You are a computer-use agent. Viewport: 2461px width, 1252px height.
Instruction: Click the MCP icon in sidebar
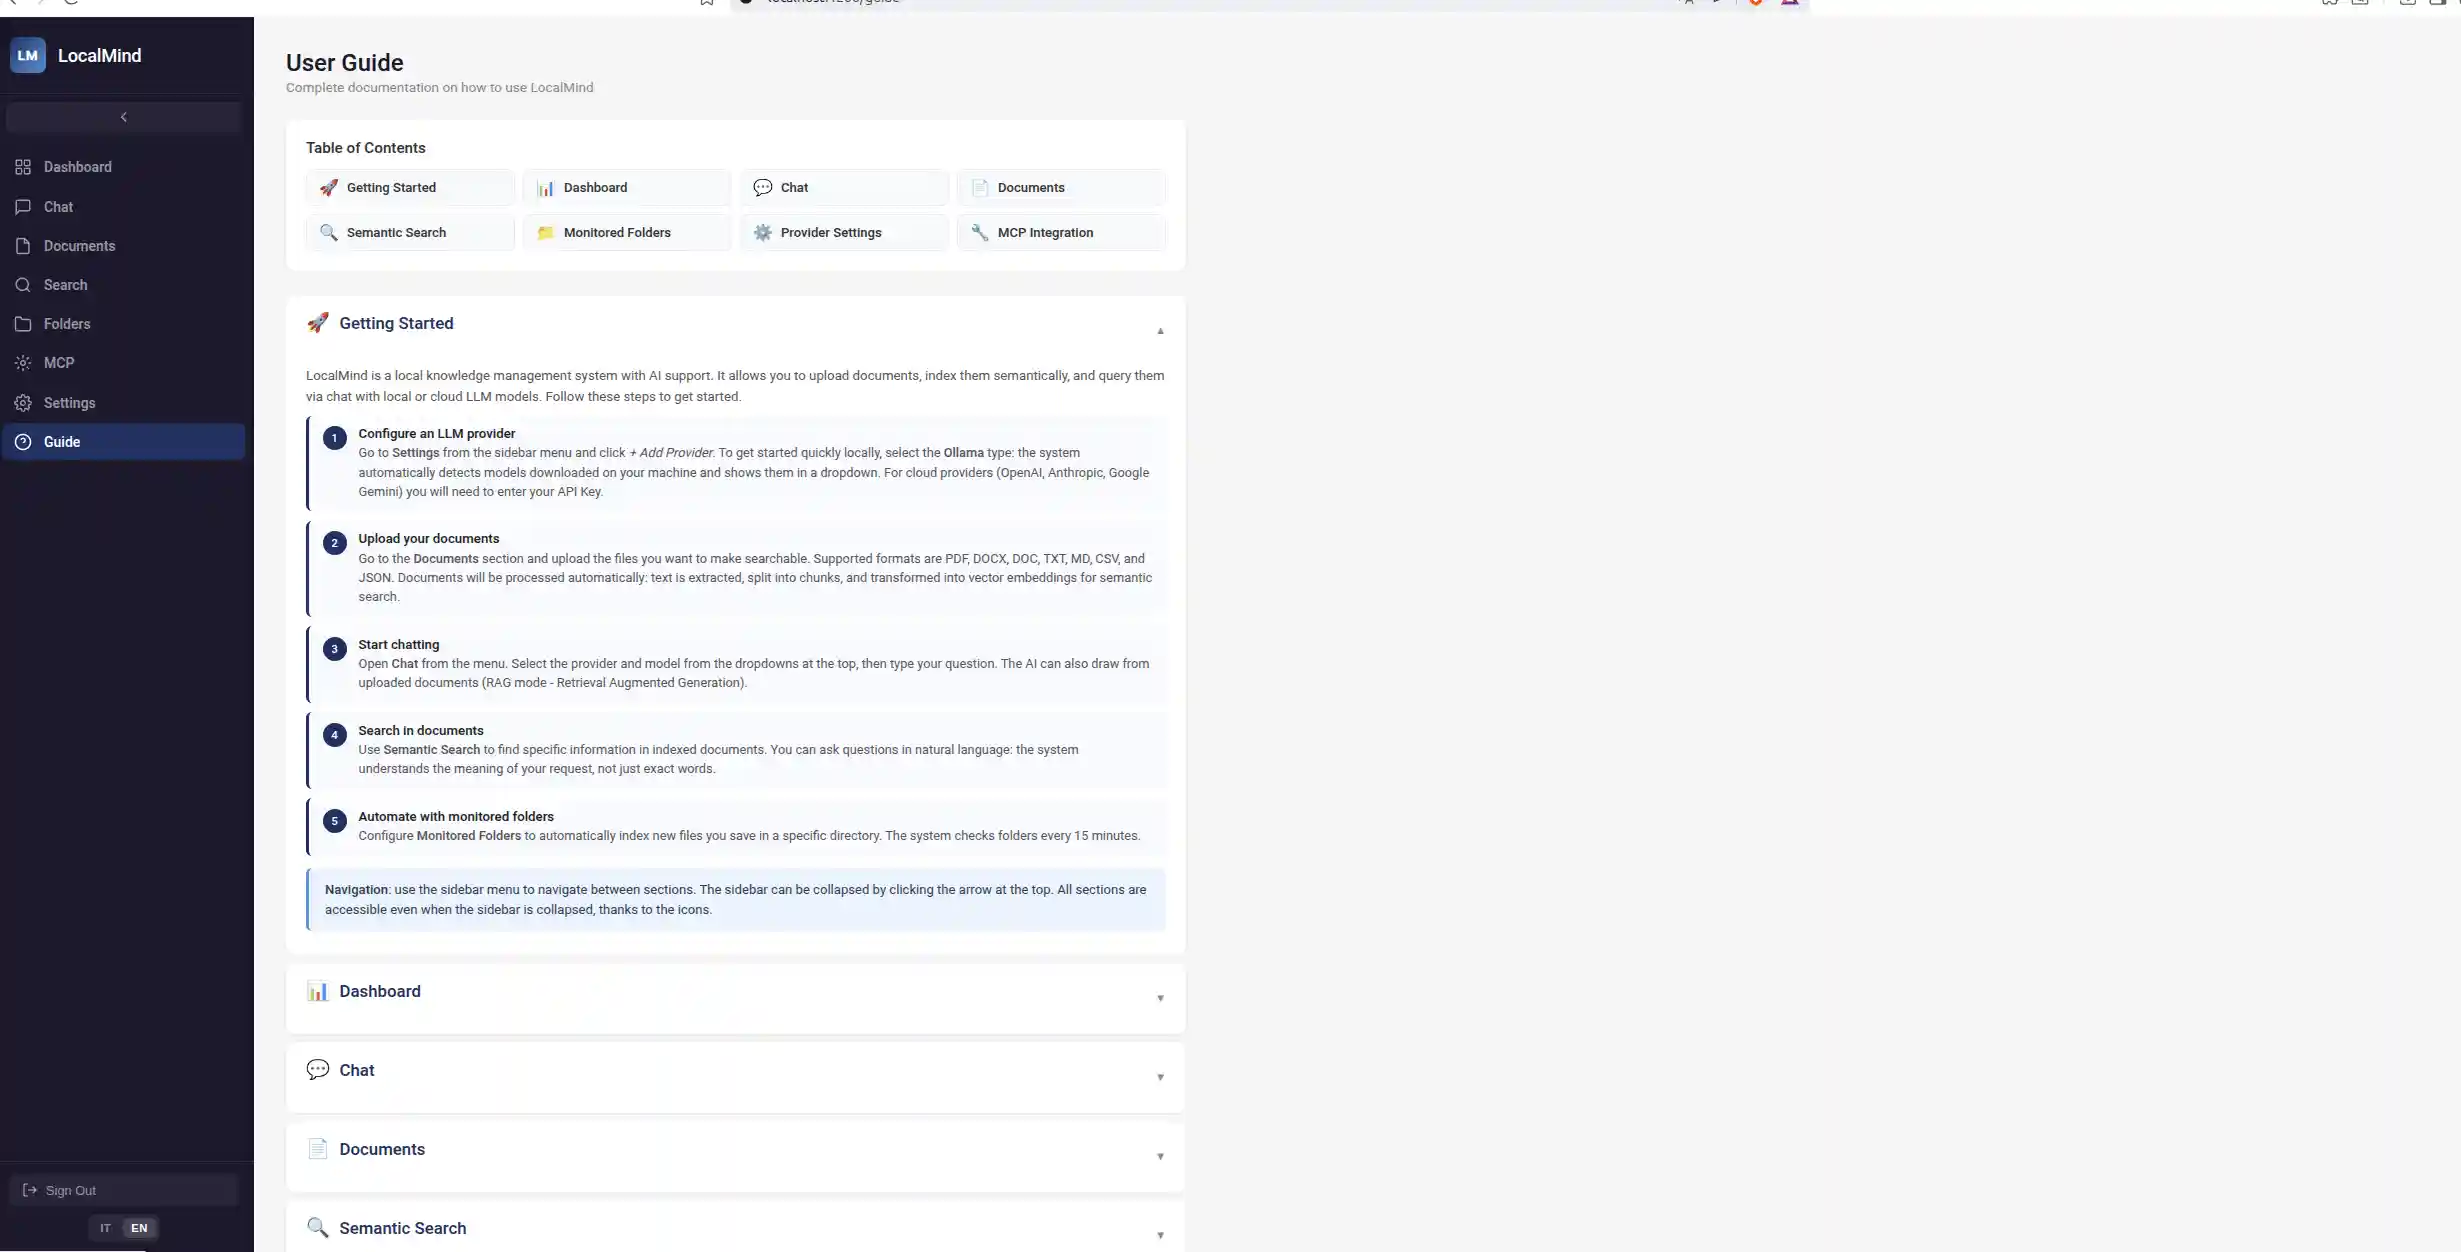coord(23,363)
